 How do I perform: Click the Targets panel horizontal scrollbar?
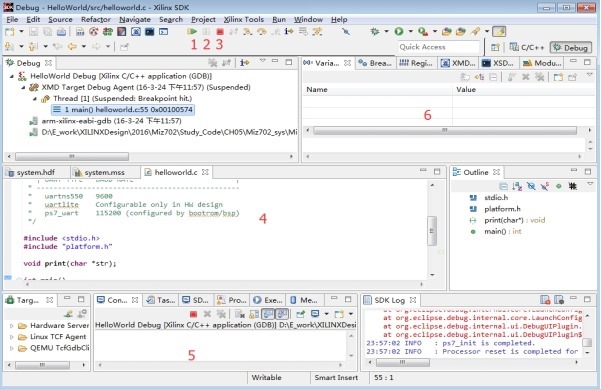(x=42, y=365)
